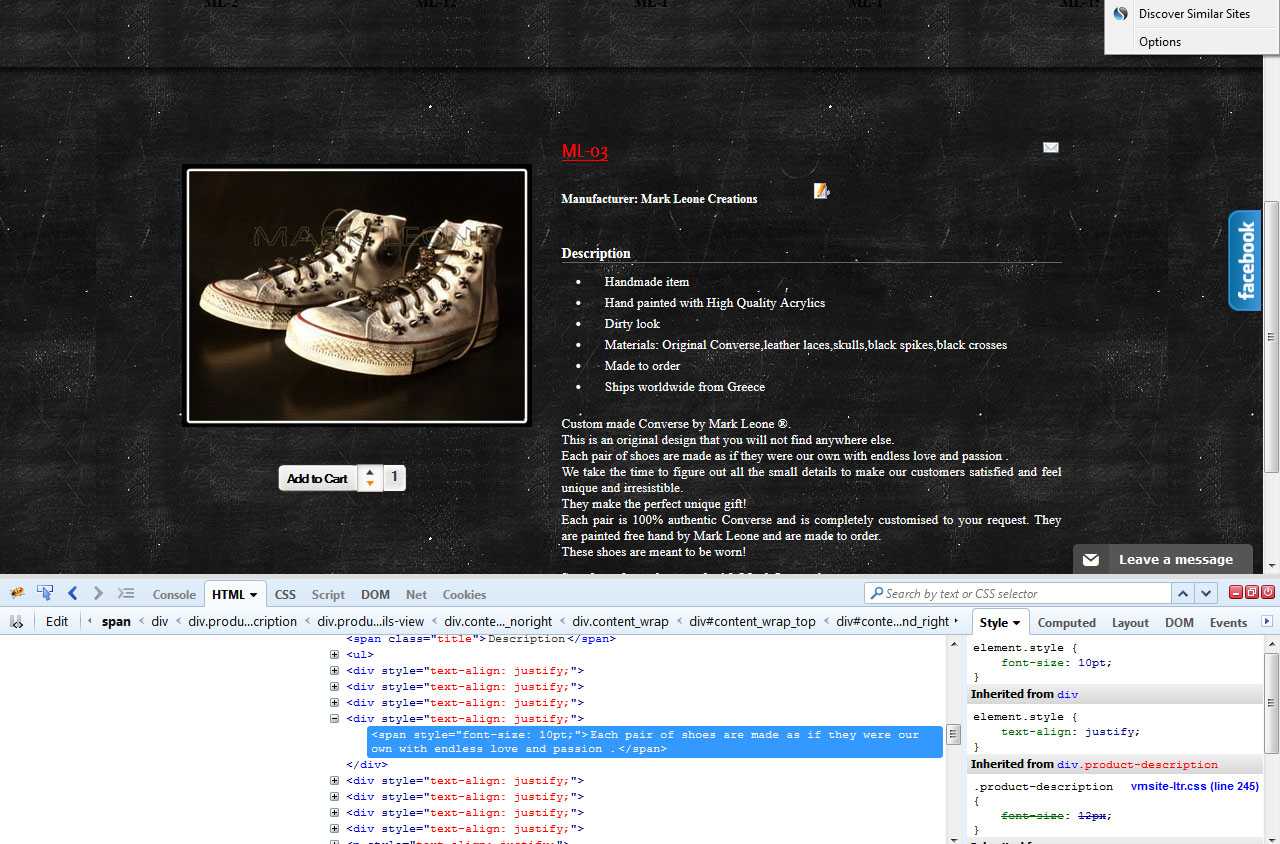Open the side panel DOM tab beside Layout

click(x=1179, y=622)
